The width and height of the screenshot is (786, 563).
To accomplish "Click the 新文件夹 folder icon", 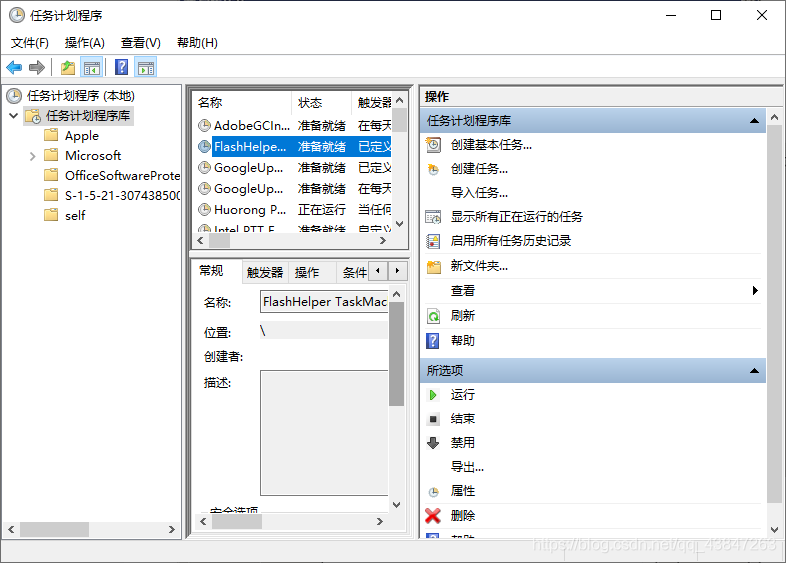I will [x=433, y=266].
